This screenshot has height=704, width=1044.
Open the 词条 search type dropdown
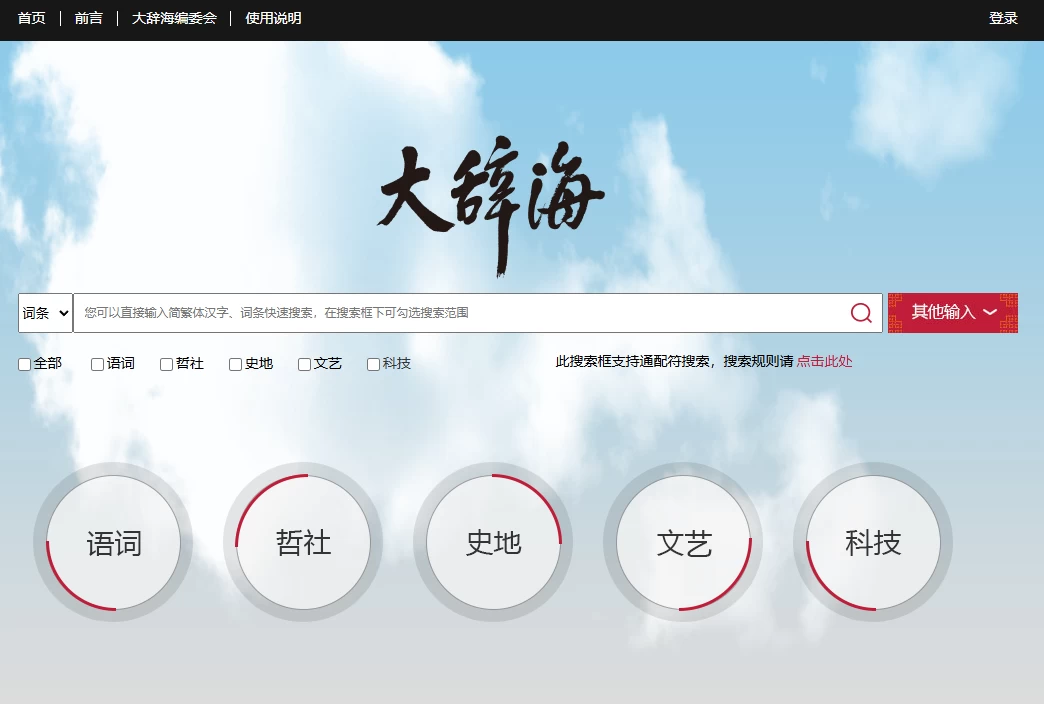(x=44, y=312)
